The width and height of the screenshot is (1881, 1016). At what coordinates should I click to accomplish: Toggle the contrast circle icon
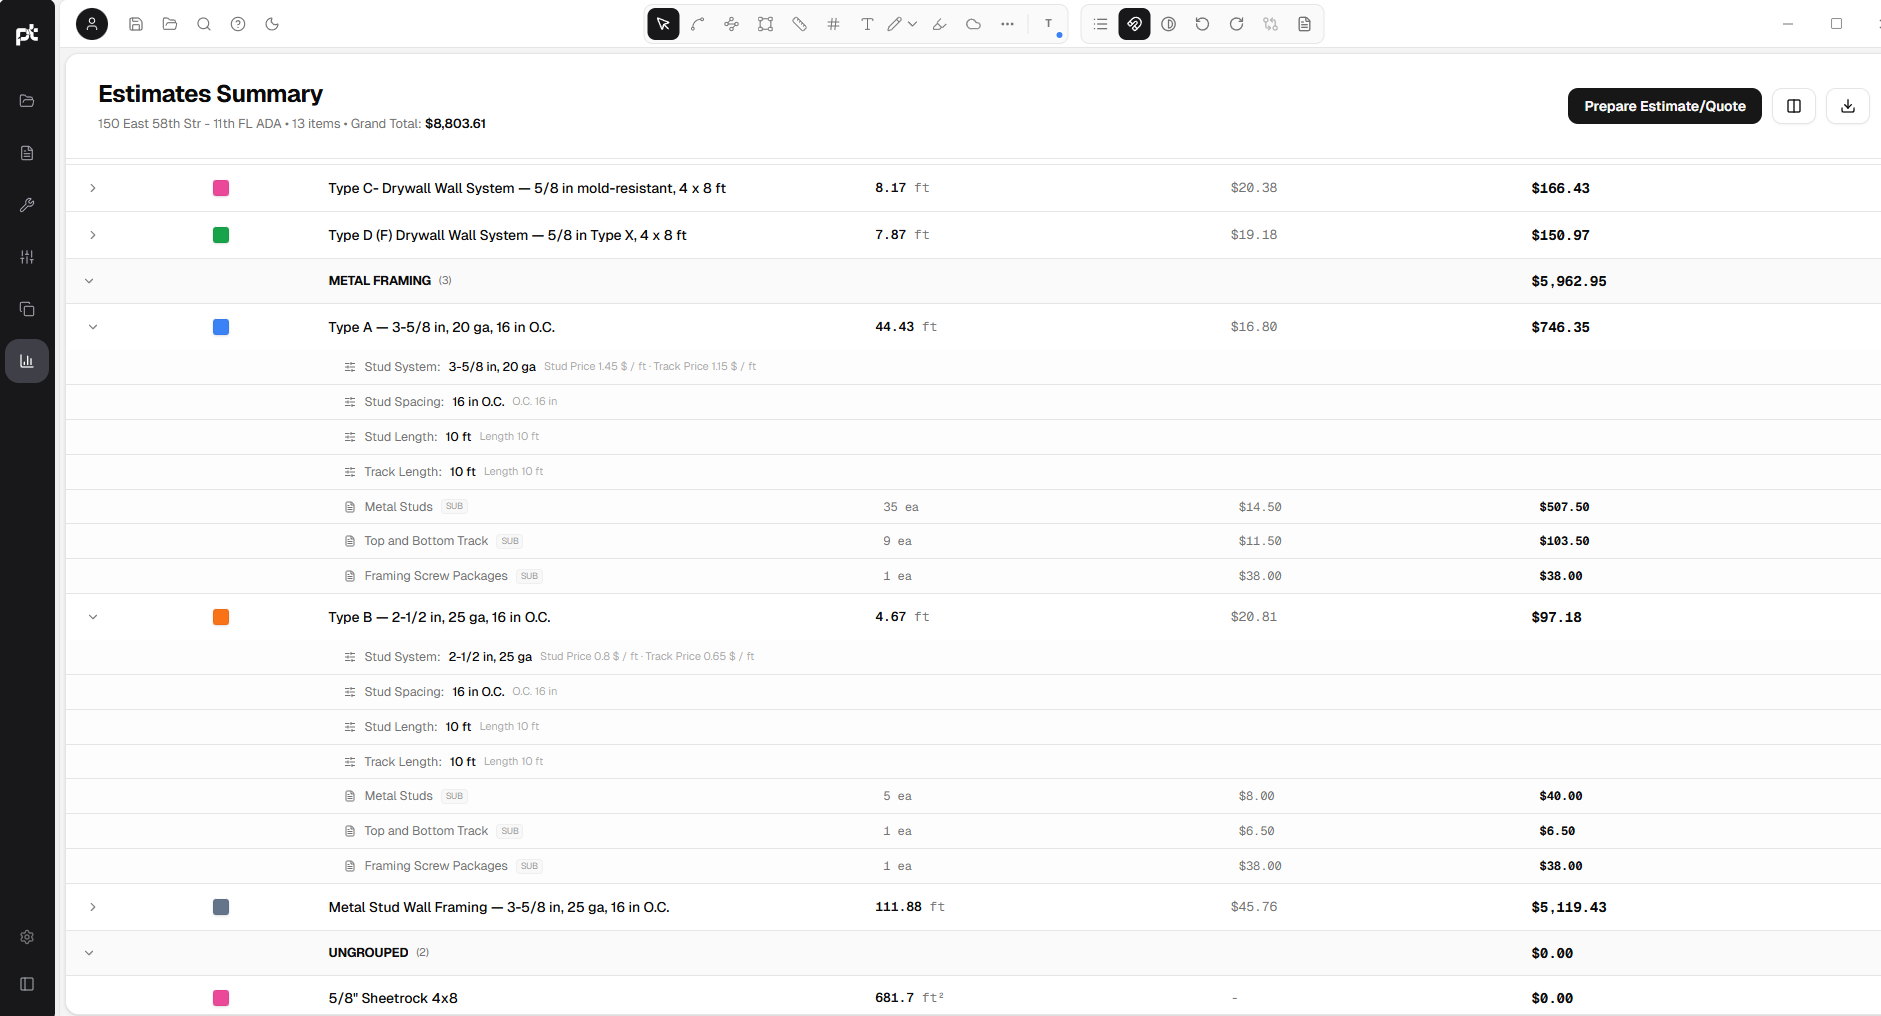[x=1169, y=24]
